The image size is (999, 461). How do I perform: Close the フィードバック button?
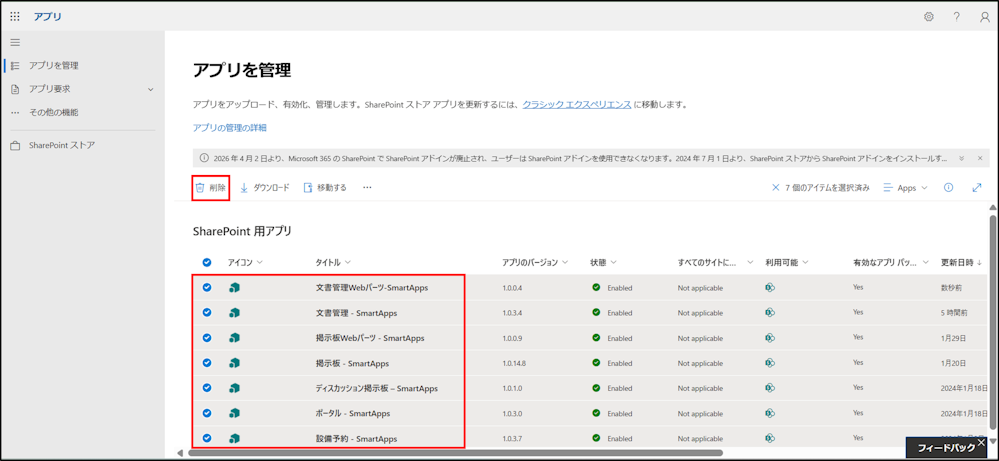point(981,441)
